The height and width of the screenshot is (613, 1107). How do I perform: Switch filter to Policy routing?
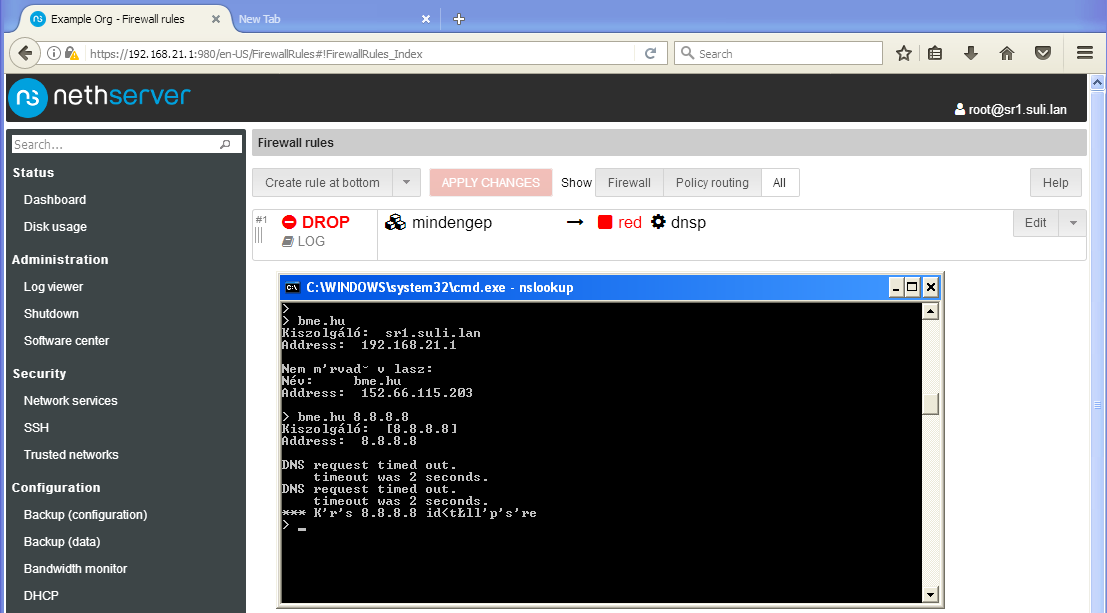712,183
